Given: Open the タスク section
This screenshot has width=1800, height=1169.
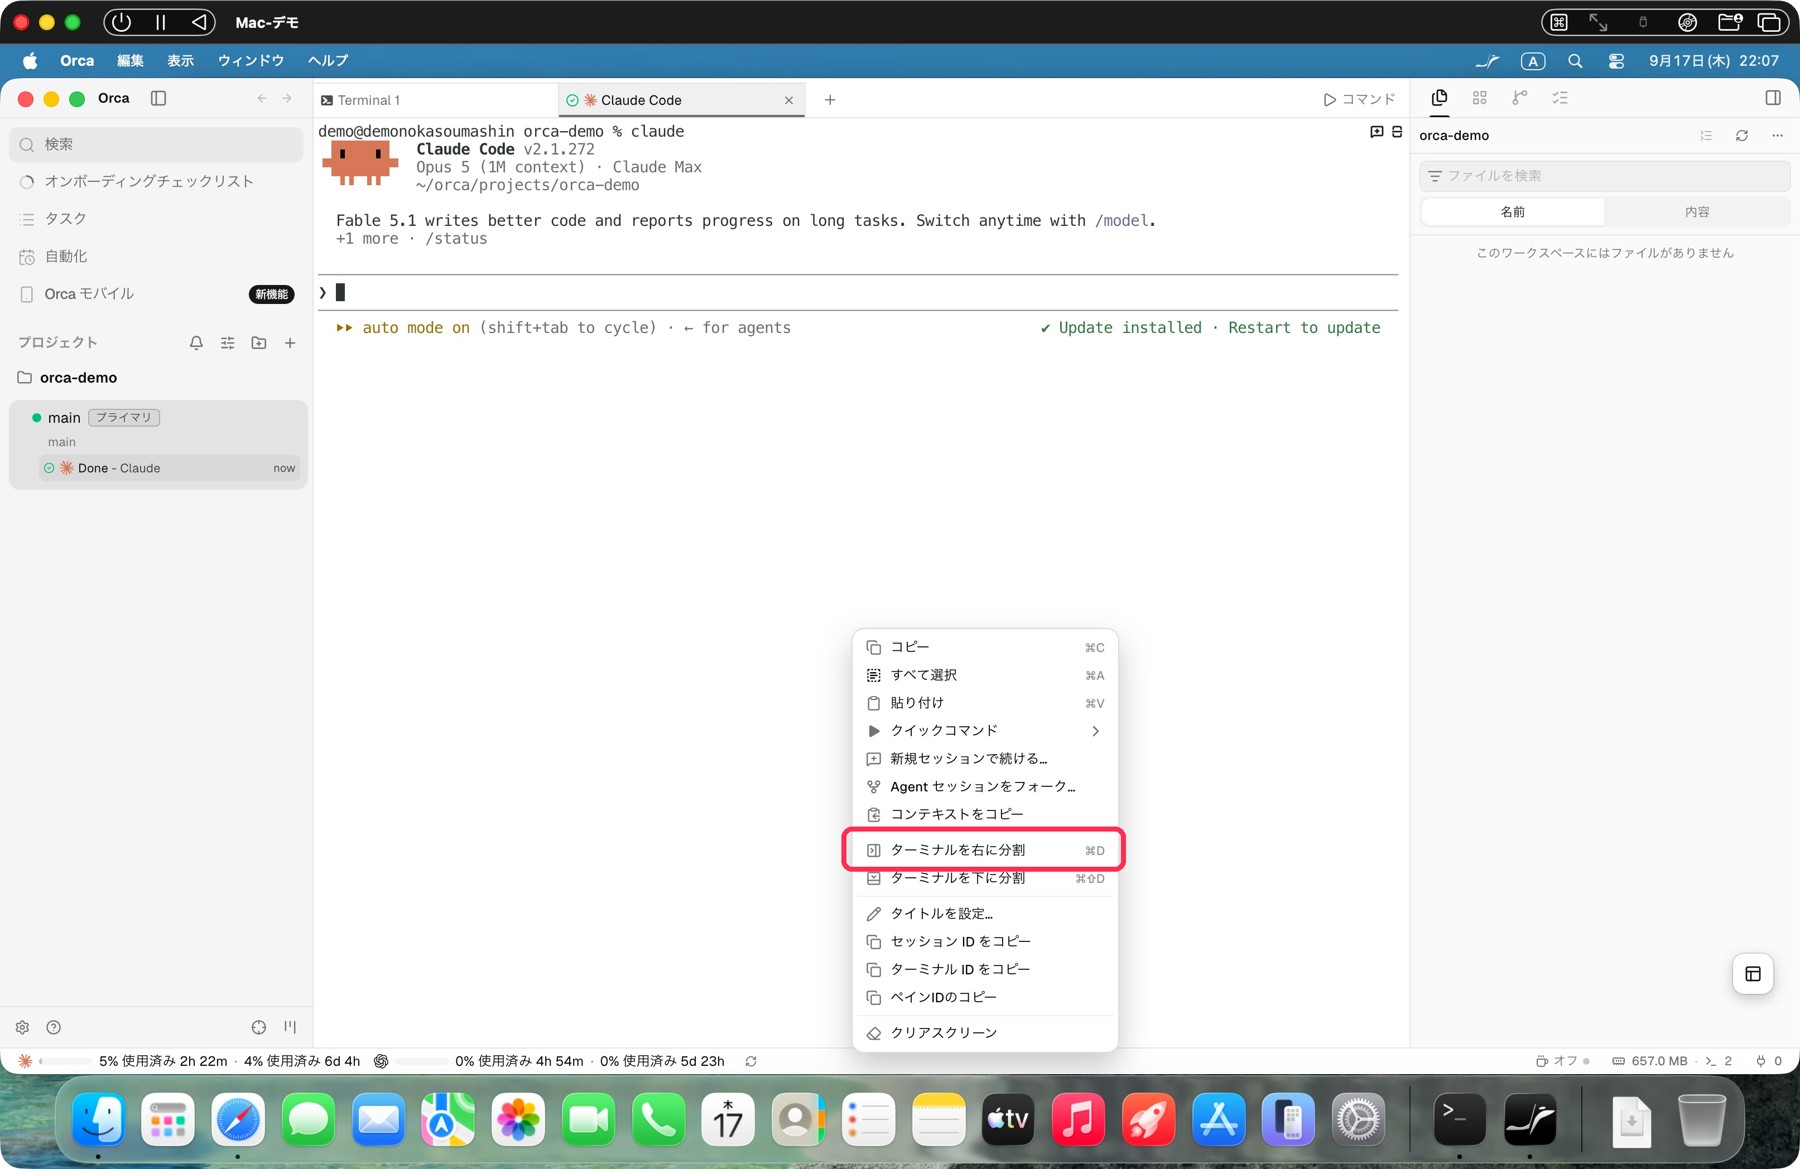Looking at the screenshot, I should pyautogui.click(x=156, y=219).
